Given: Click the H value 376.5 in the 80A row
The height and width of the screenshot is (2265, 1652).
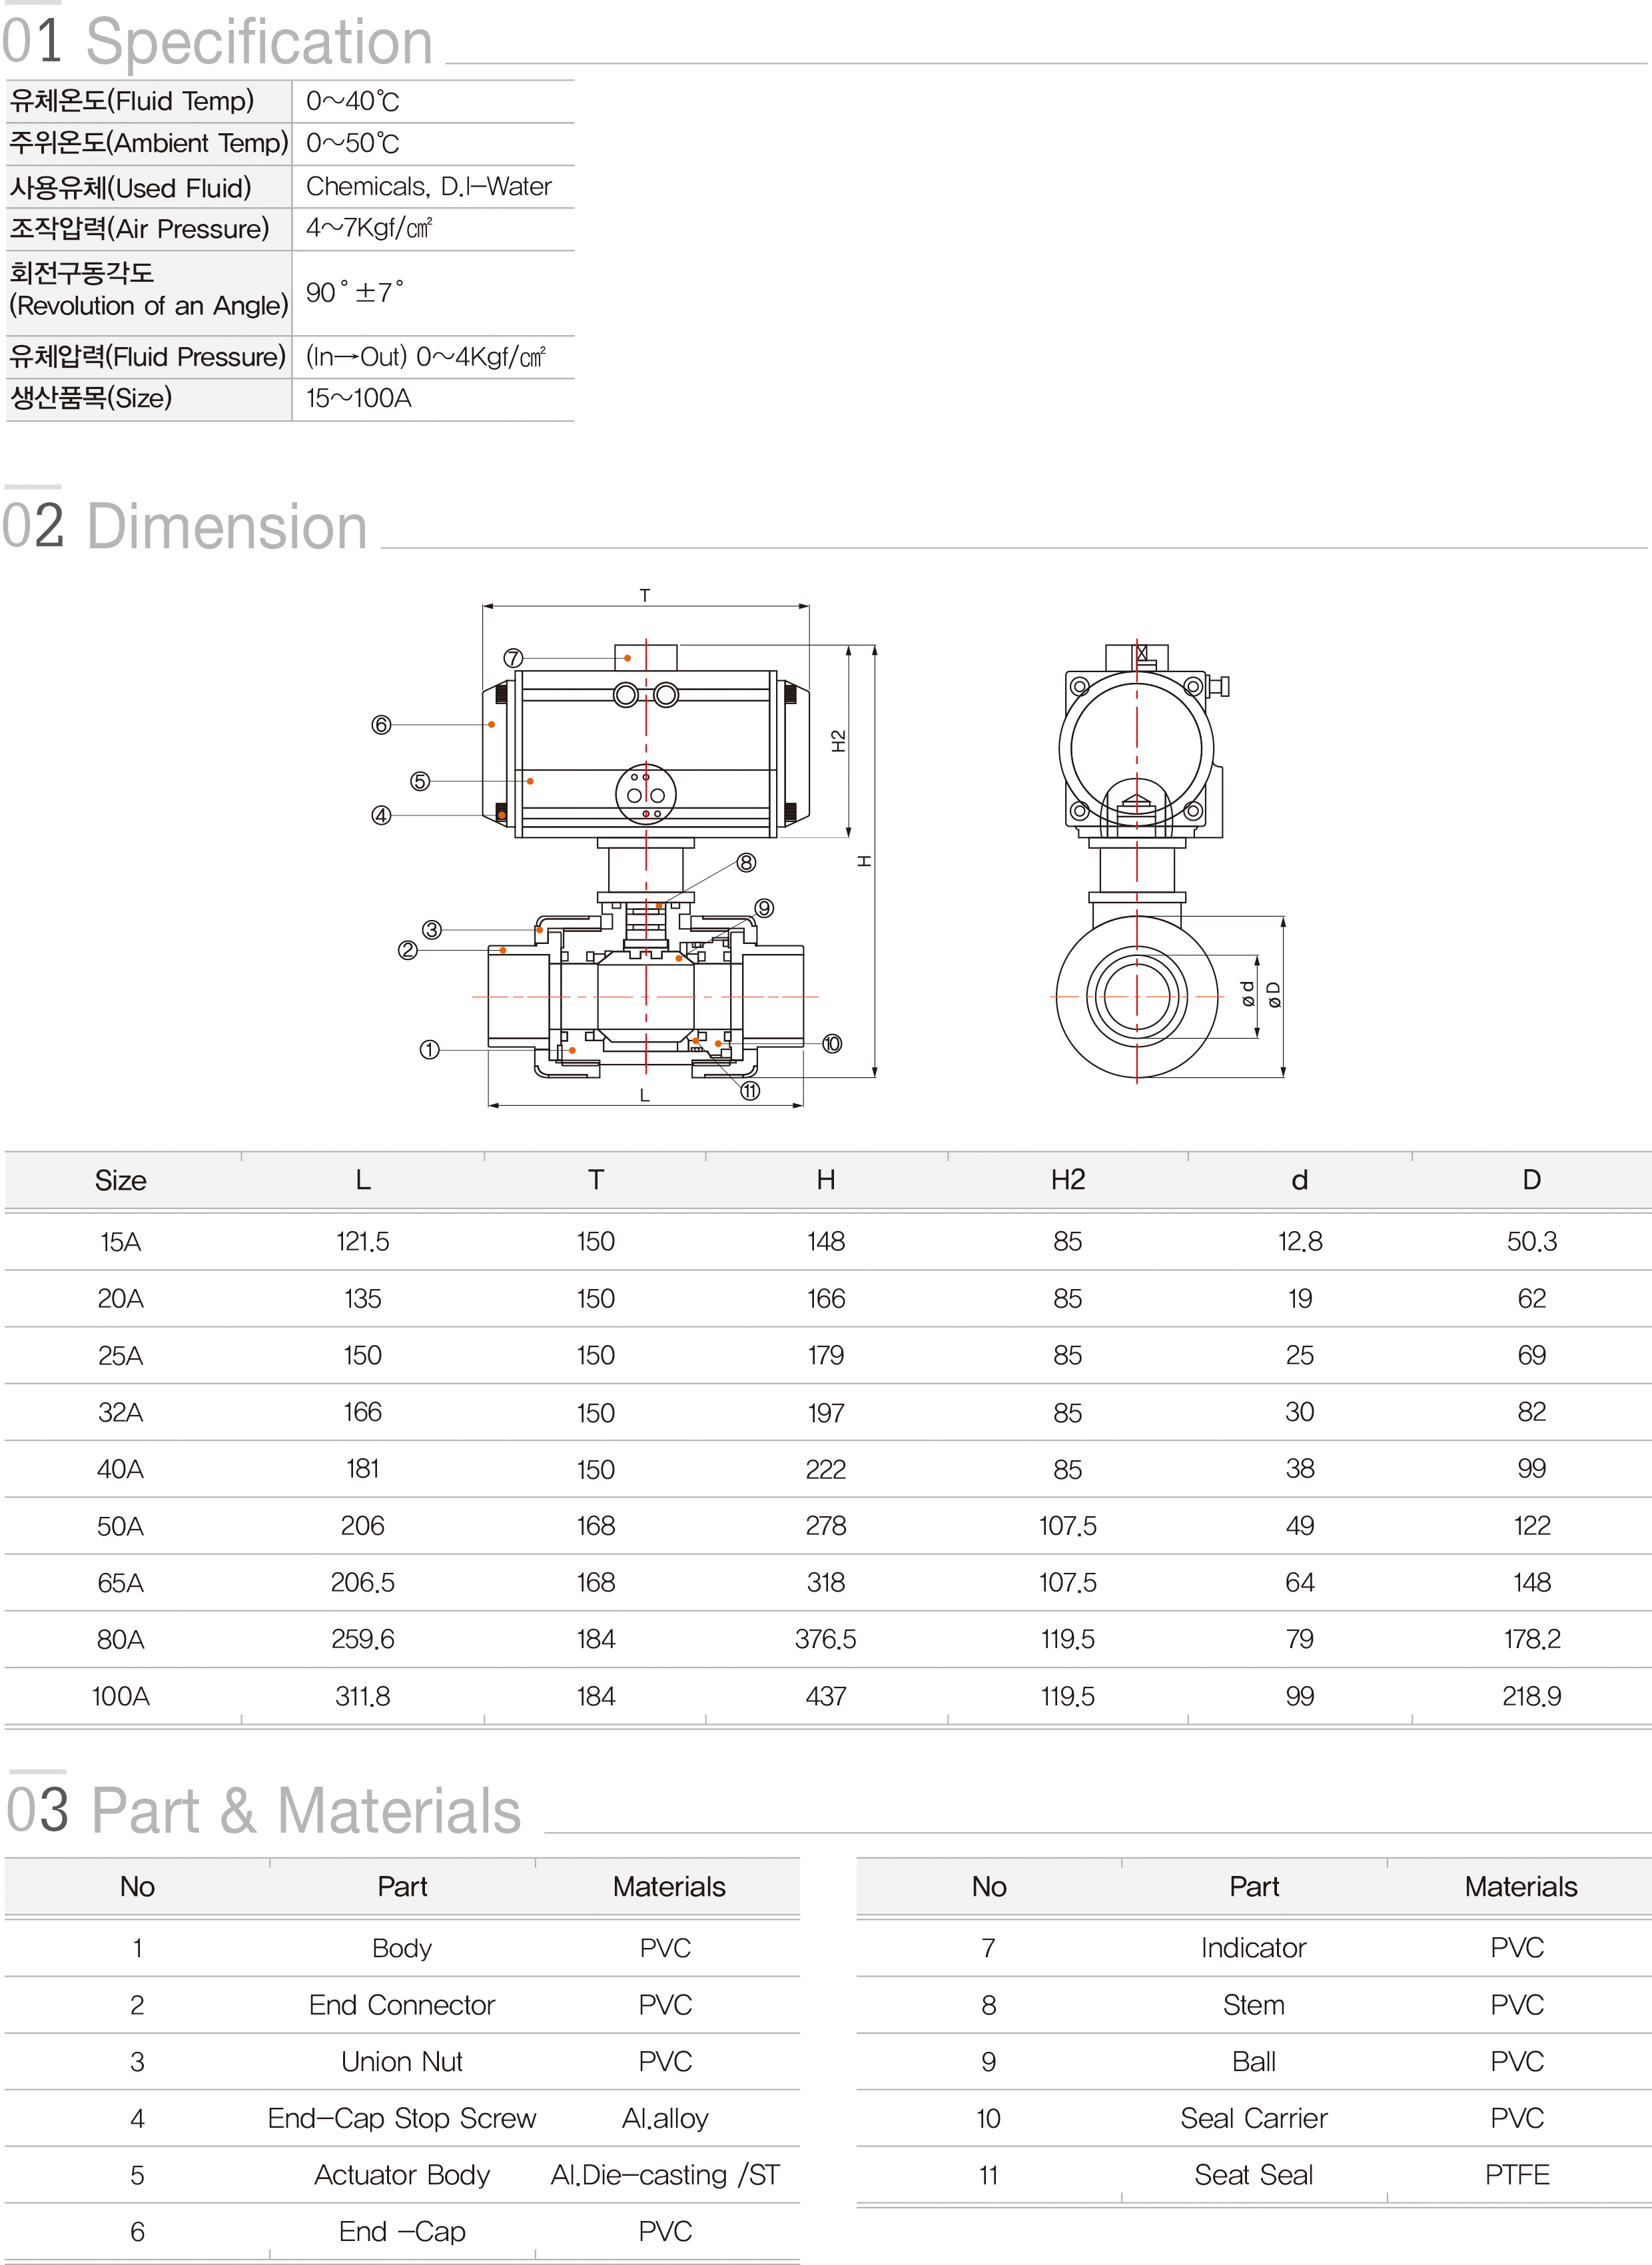Looking at the screenshot, I should [826, 1639].
